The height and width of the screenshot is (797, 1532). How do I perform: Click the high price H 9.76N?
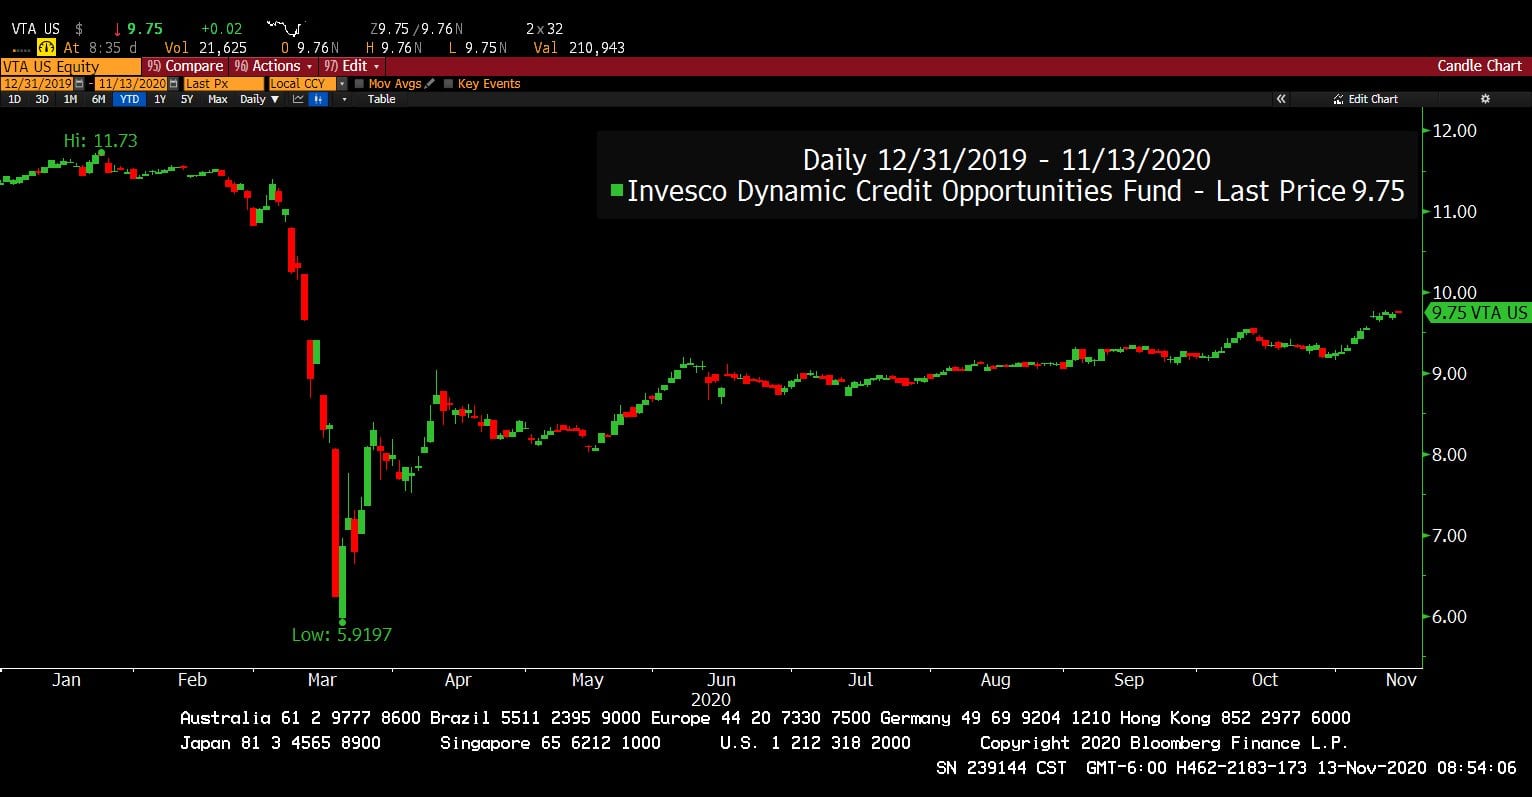pos(394,47)
